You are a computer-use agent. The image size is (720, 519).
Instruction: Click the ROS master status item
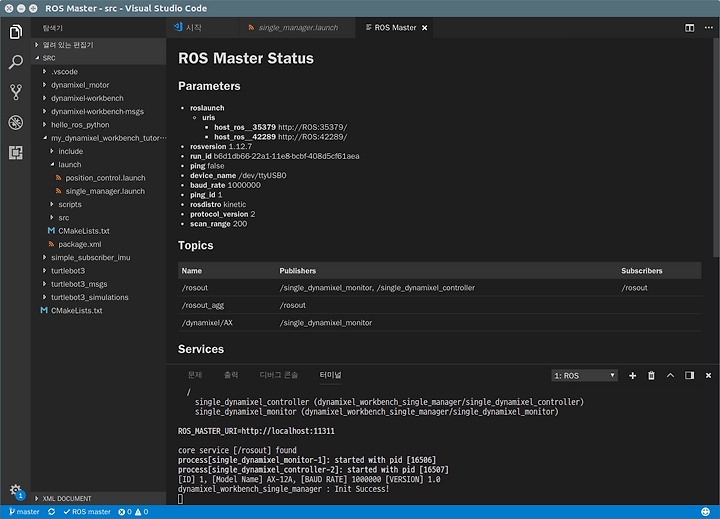pos(87,512)
